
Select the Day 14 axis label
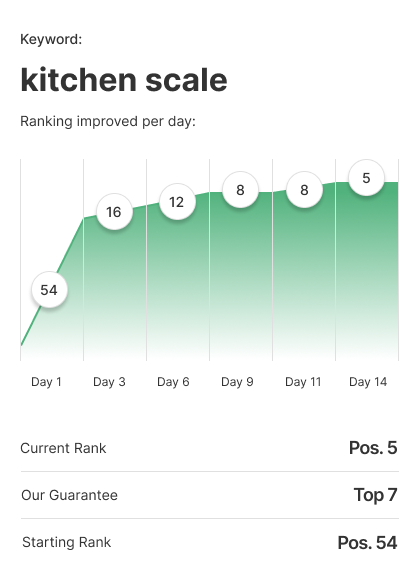(368, 382)
